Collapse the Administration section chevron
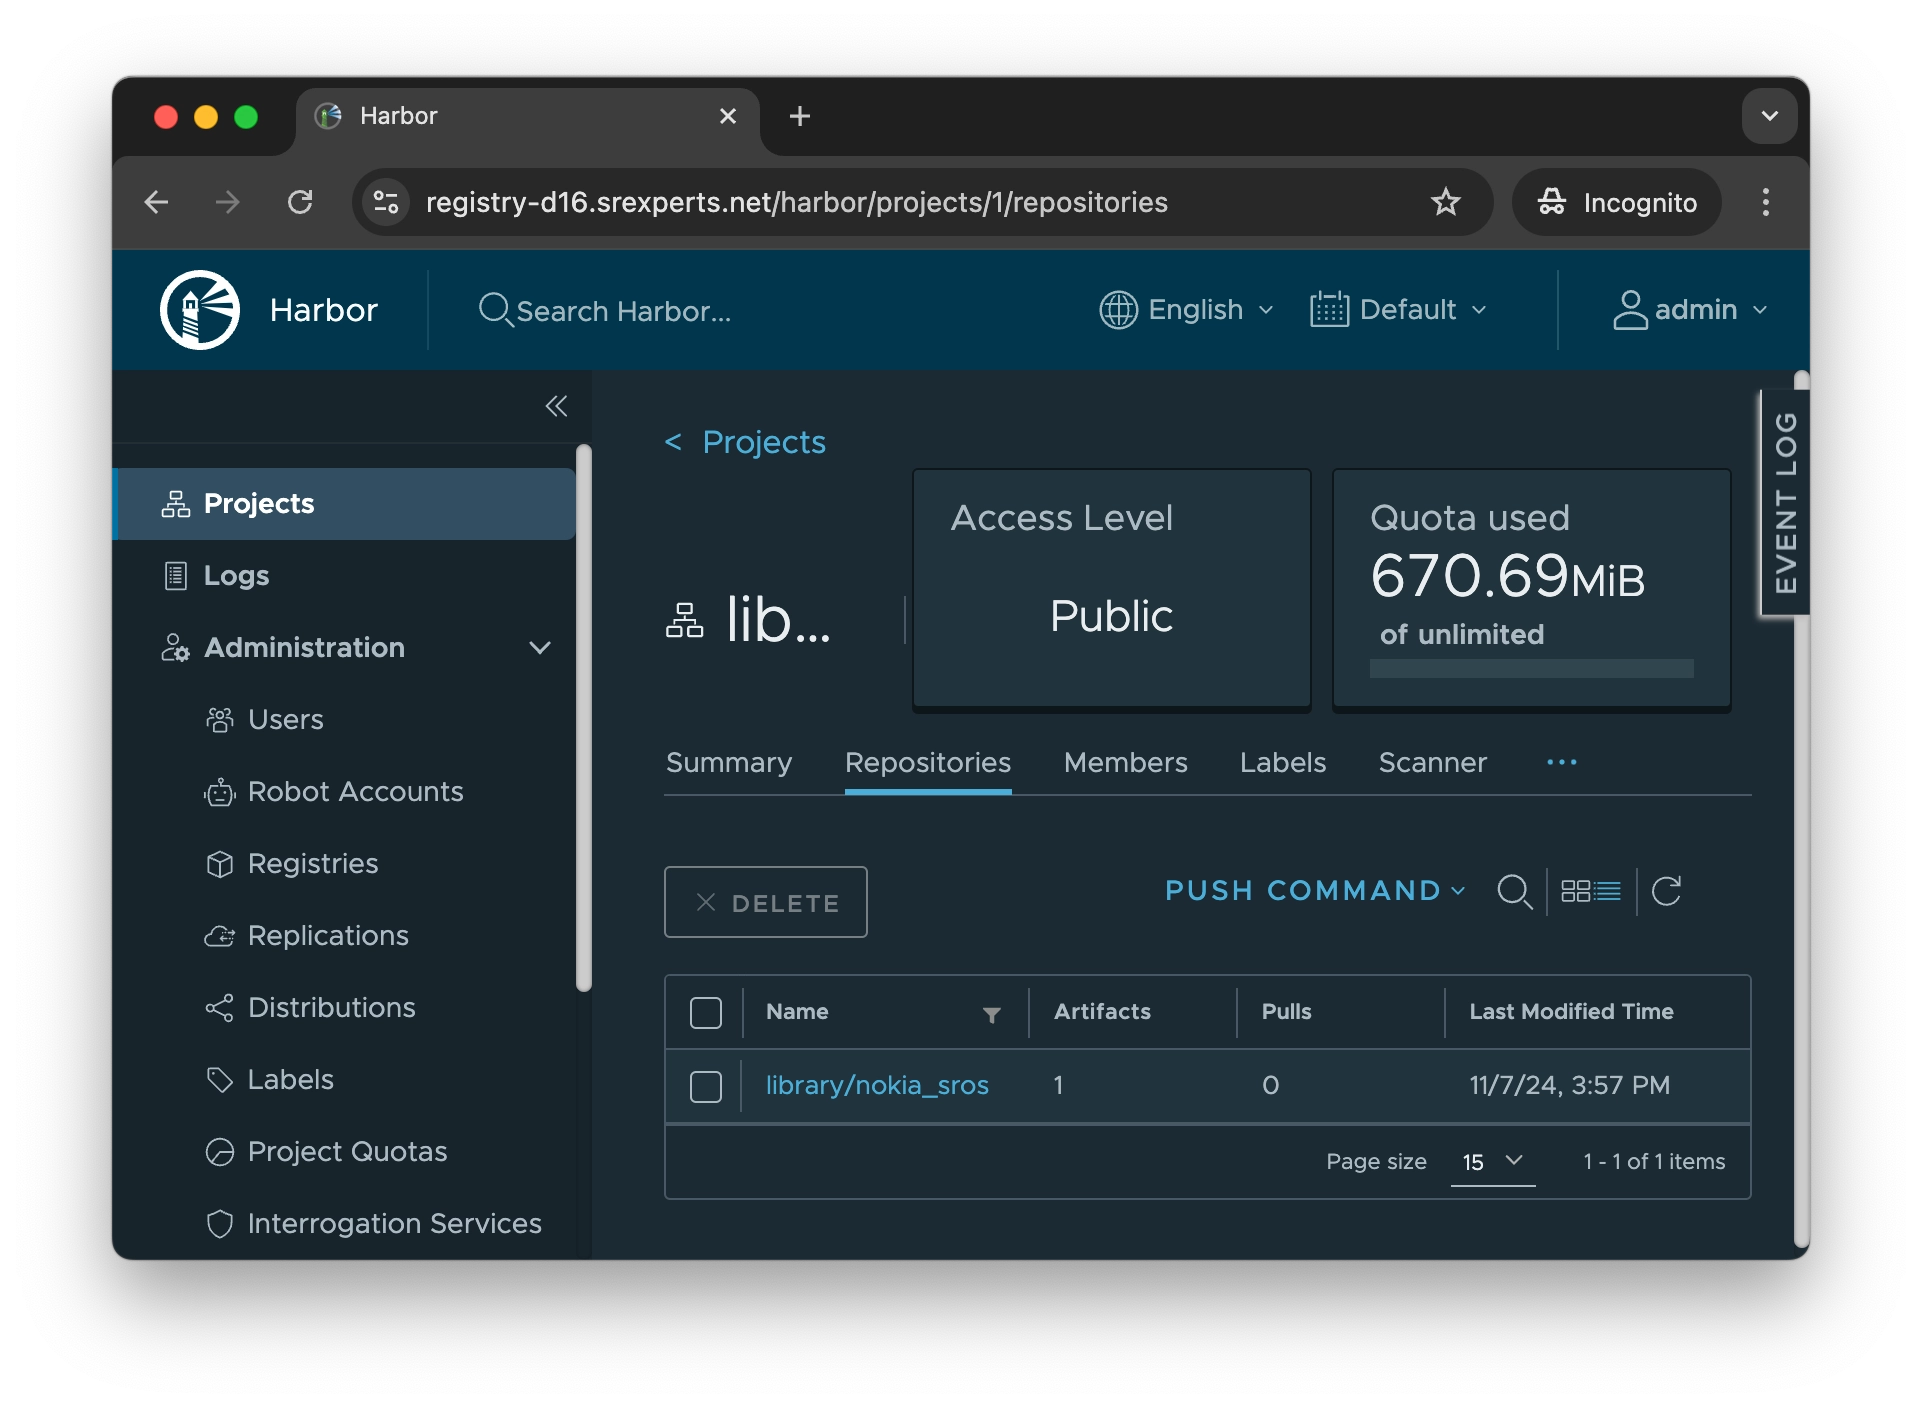 pos(540,648)
